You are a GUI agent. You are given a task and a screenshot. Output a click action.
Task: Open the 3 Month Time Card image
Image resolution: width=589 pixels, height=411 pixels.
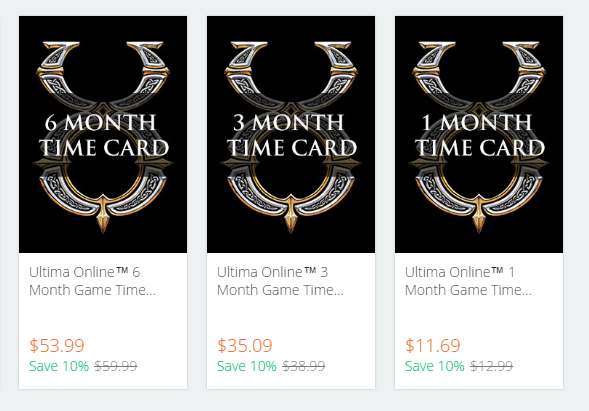pos(291,134)
